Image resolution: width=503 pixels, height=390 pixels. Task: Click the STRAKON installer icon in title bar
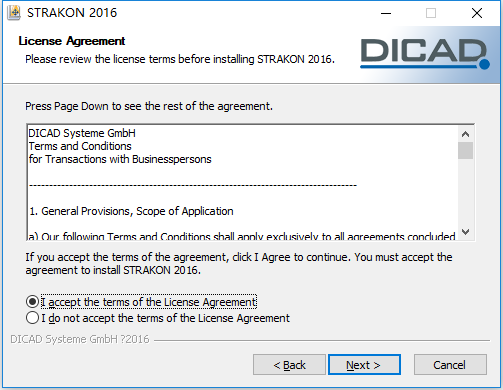click(x=14, y=13)
